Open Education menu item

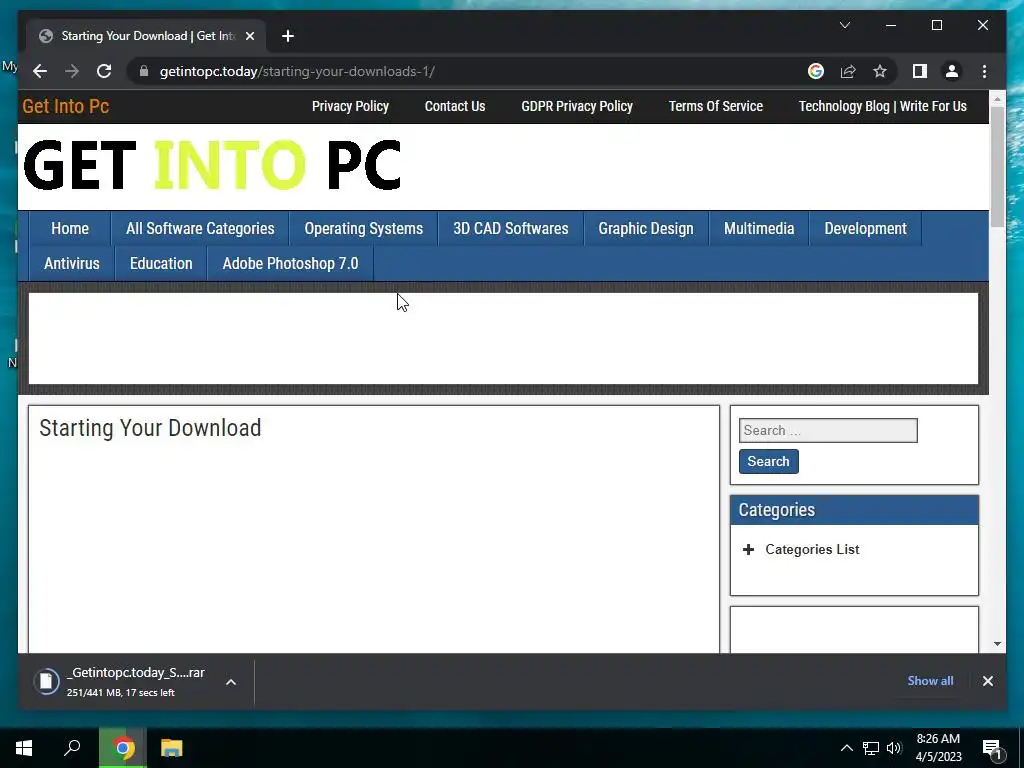pos(161,264)
